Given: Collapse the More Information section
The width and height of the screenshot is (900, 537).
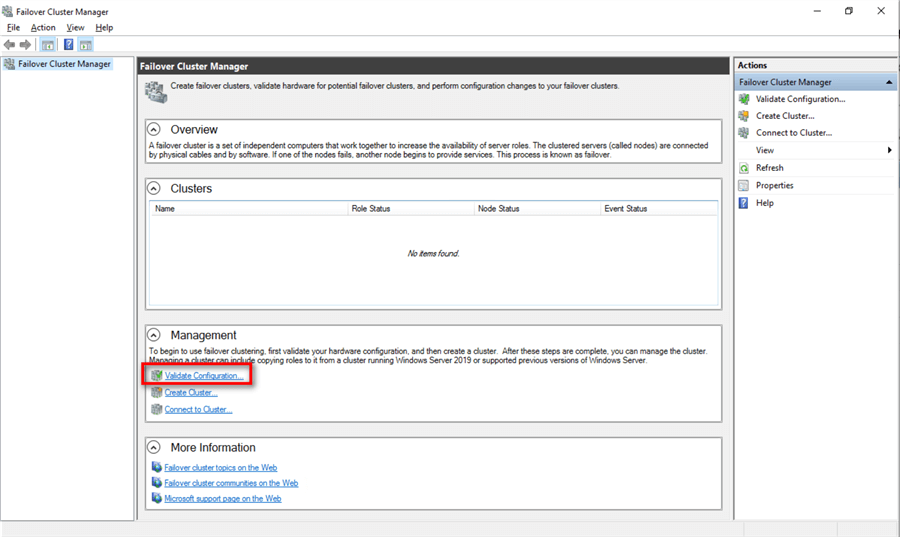Looking at the screenshot, I should [x=154, y=447].
